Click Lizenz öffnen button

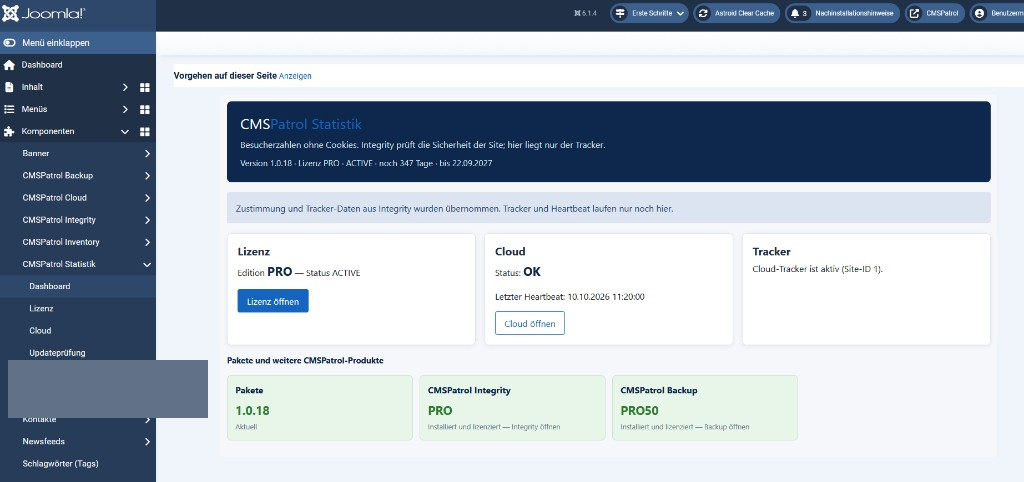pos(273,301)
